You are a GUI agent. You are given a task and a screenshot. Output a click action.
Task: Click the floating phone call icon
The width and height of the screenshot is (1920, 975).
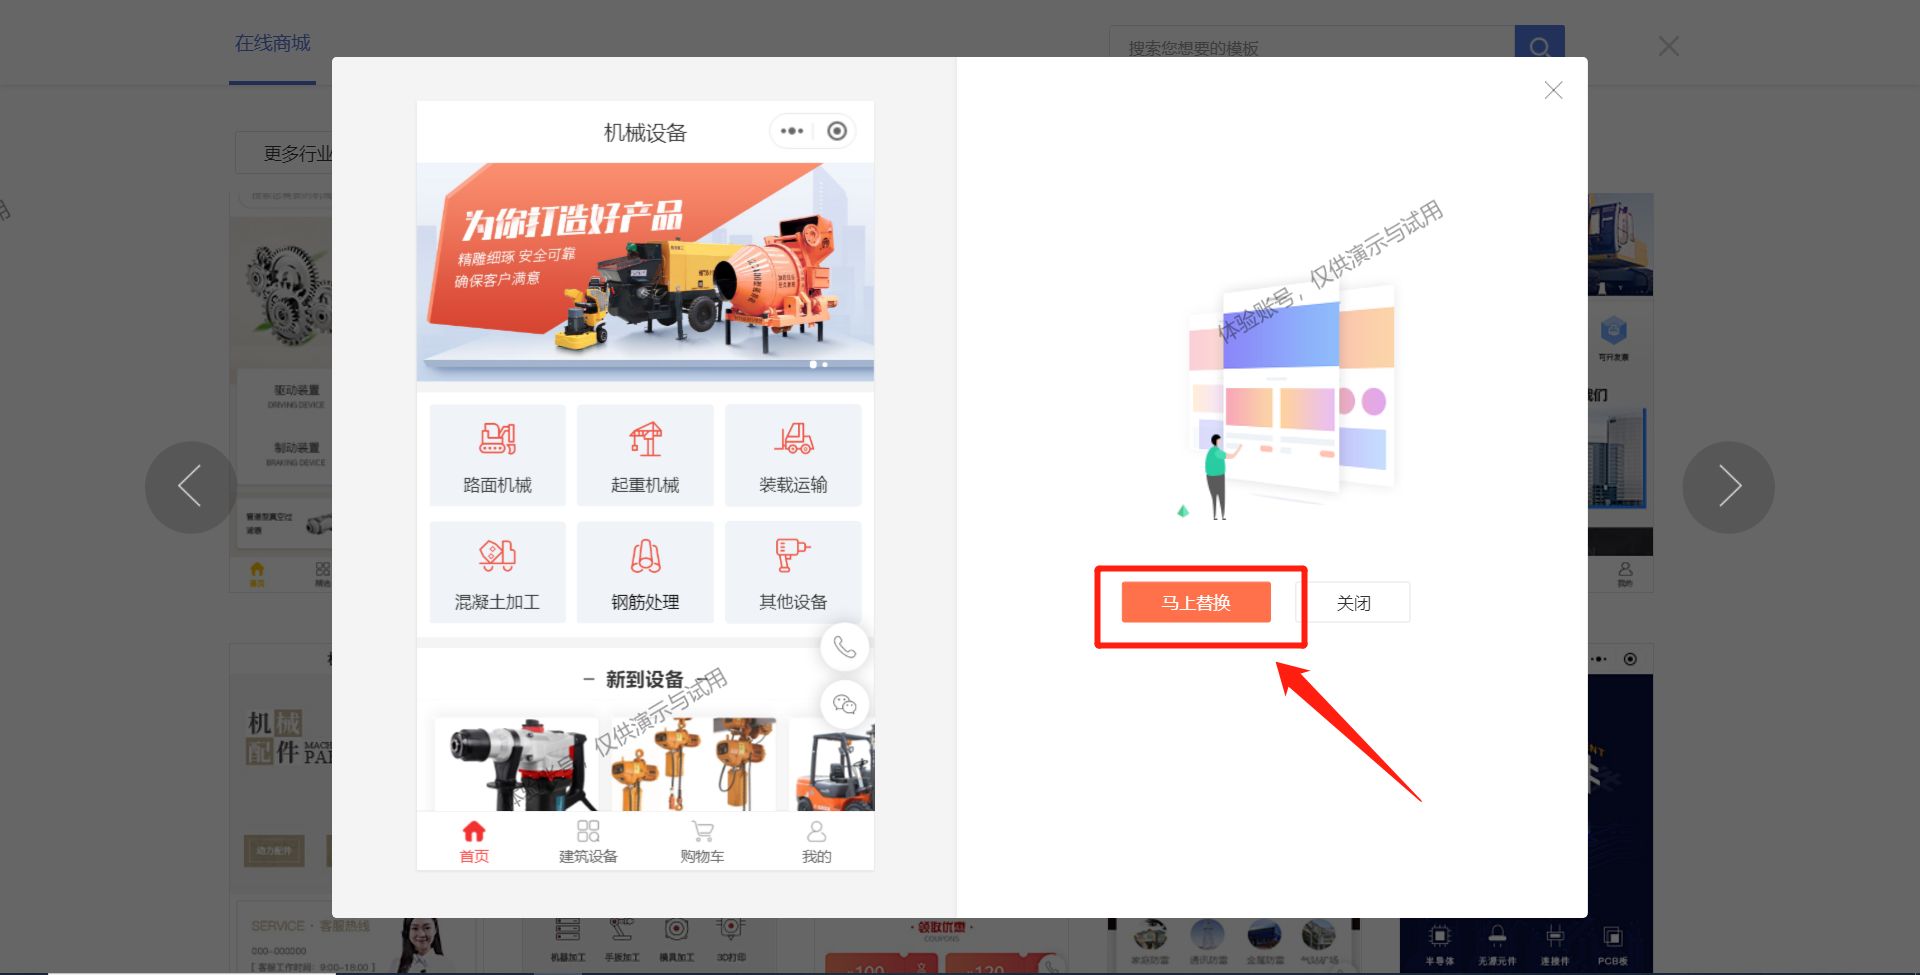pyautogui.click(x=845, y=647)
